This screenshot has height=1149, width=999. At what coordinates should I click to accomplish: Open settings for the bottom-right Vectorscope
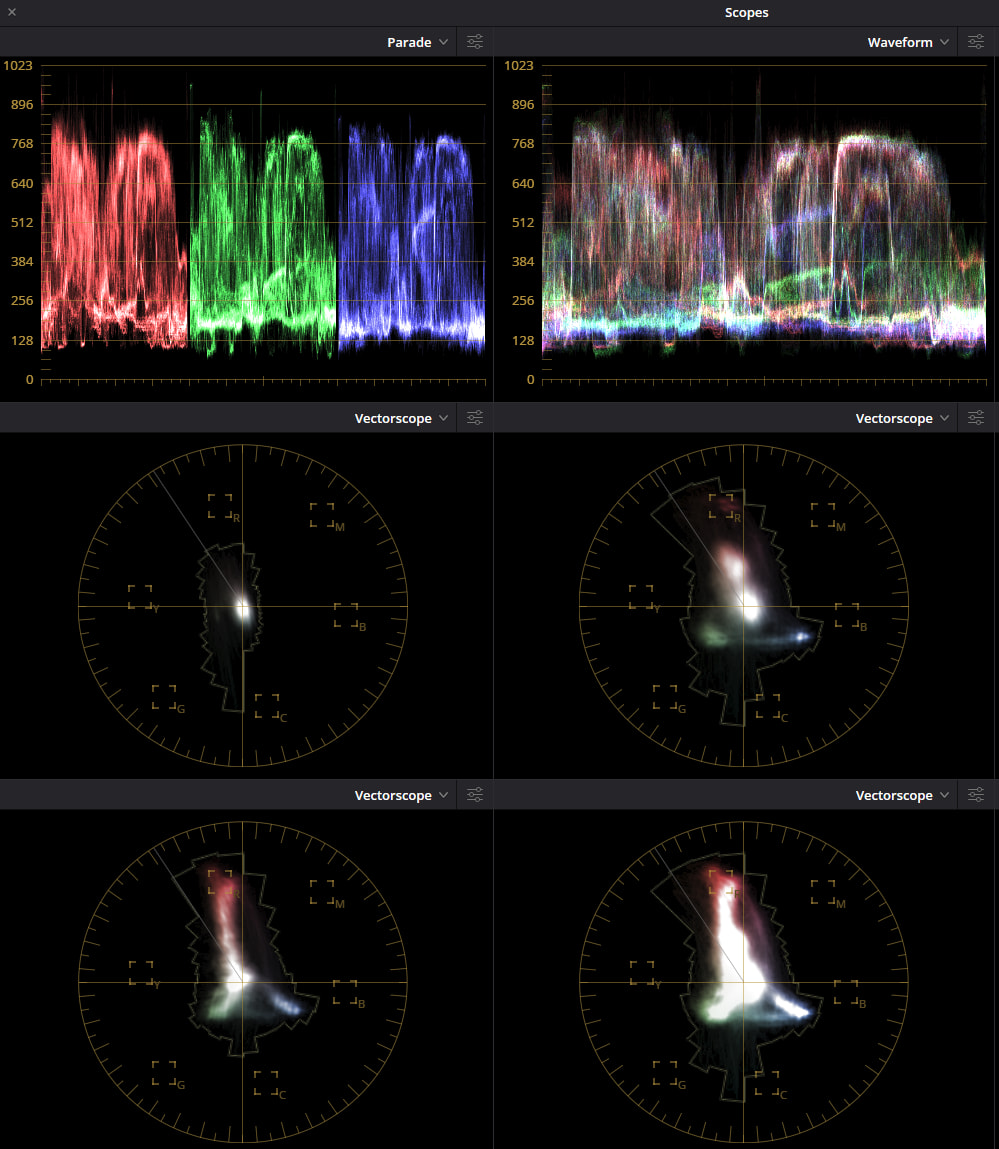click(976, 795)
